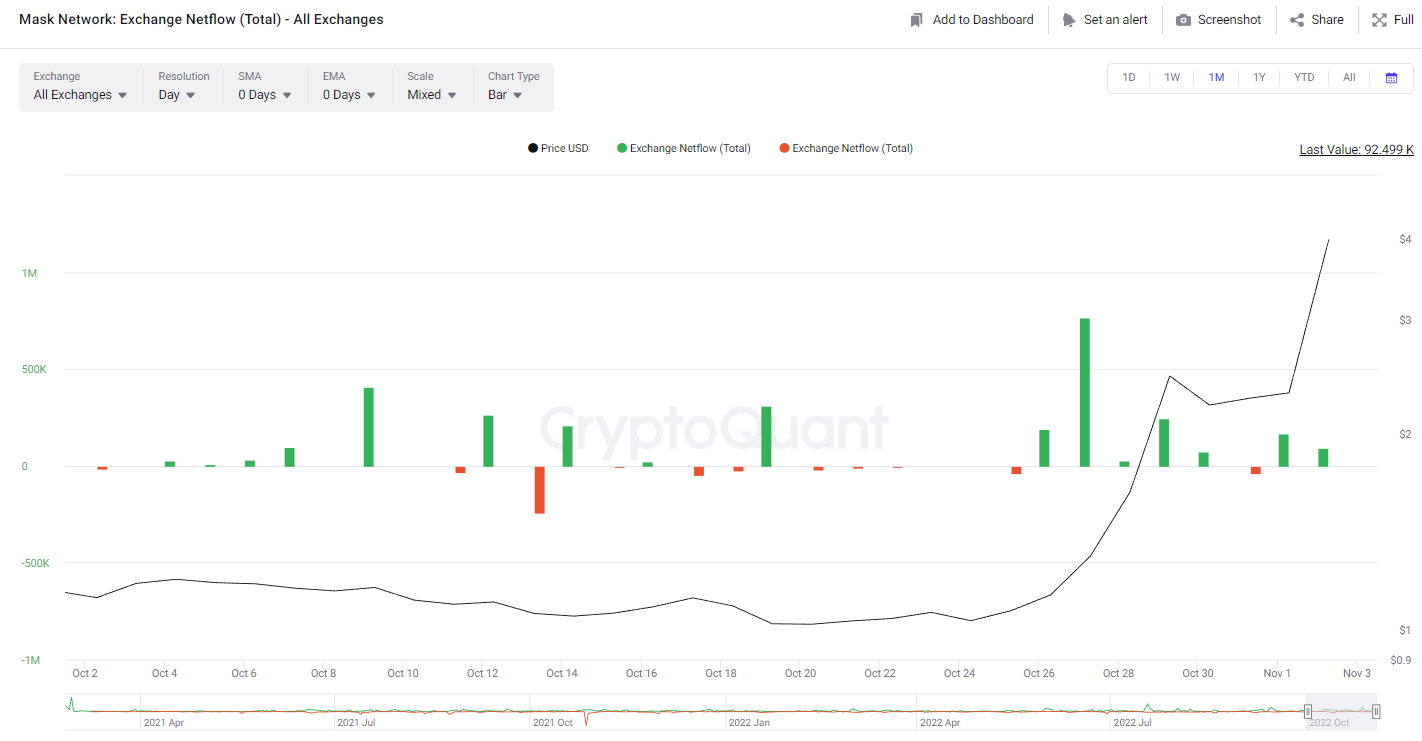The image size is (1422, 741).
Task: Select the 1W time range tab
Action: (x=1172, y=78)
